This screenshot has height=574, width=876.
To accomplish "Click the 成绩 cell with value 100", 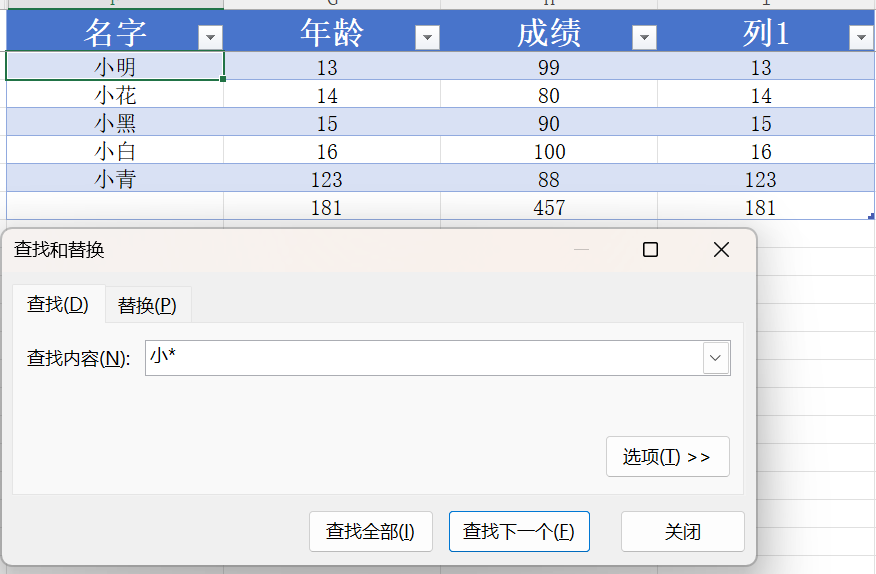I will [549, 151].
